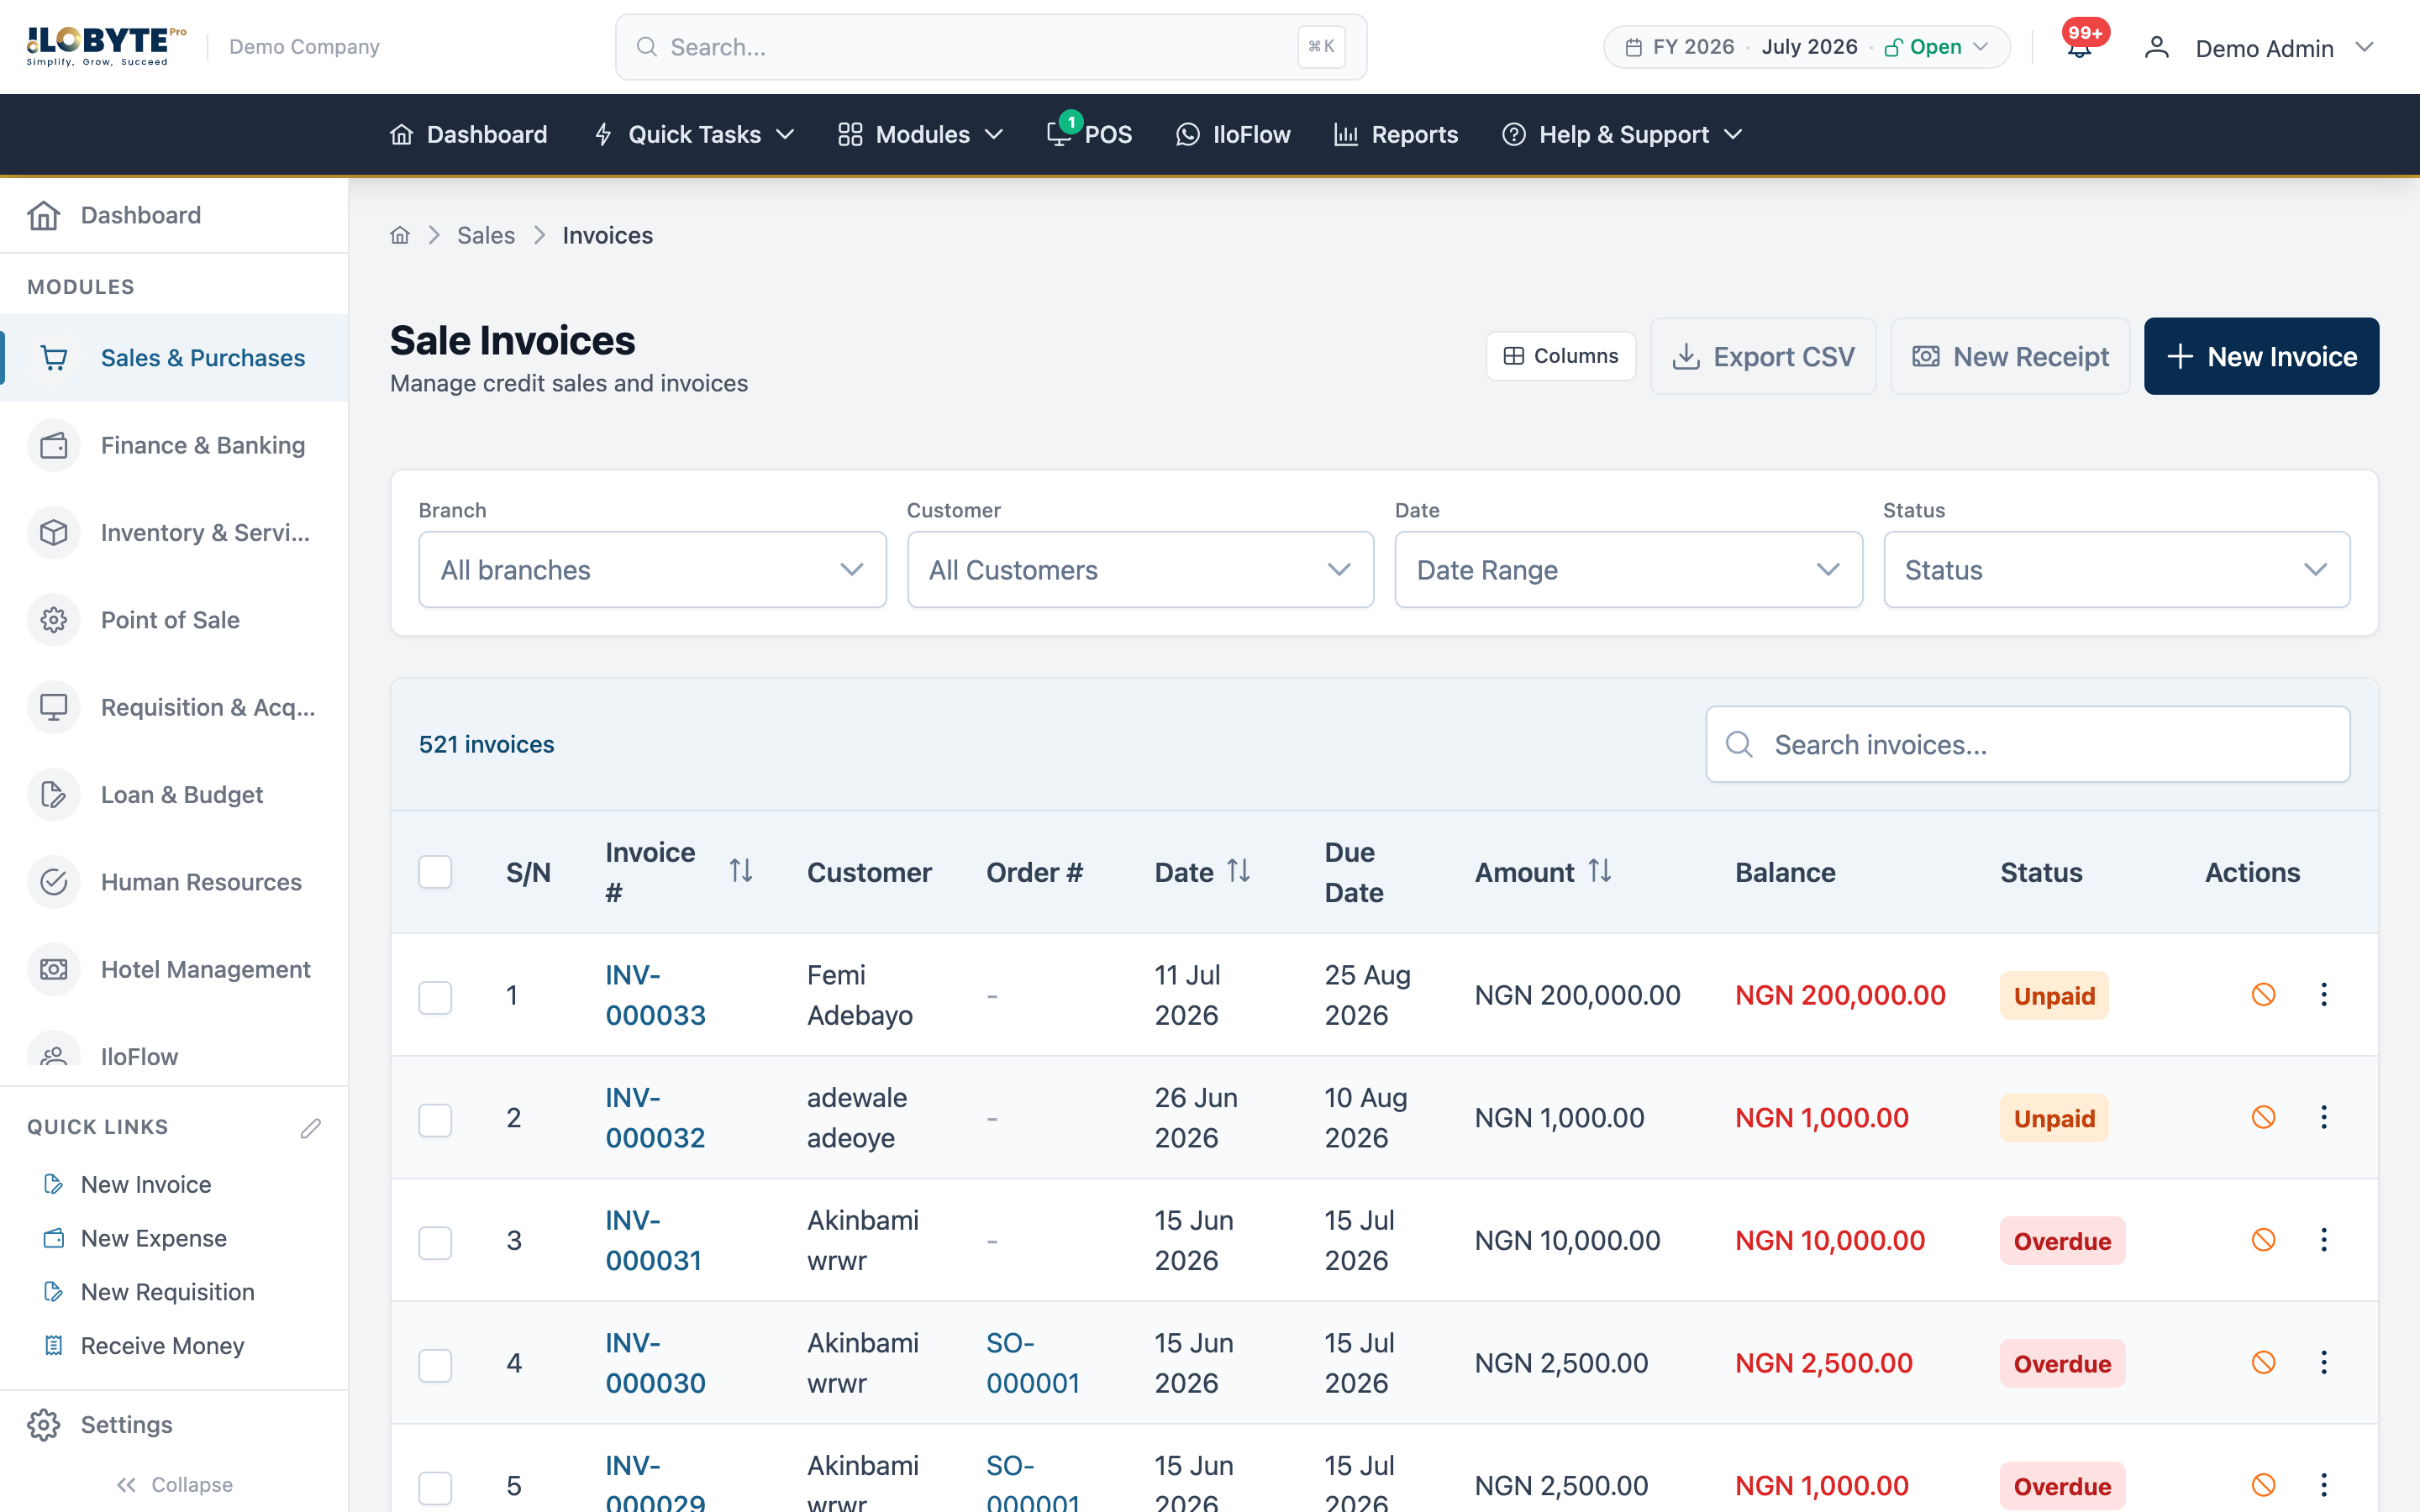Click the magnifier icon in Search invoices

[1739, 745]
